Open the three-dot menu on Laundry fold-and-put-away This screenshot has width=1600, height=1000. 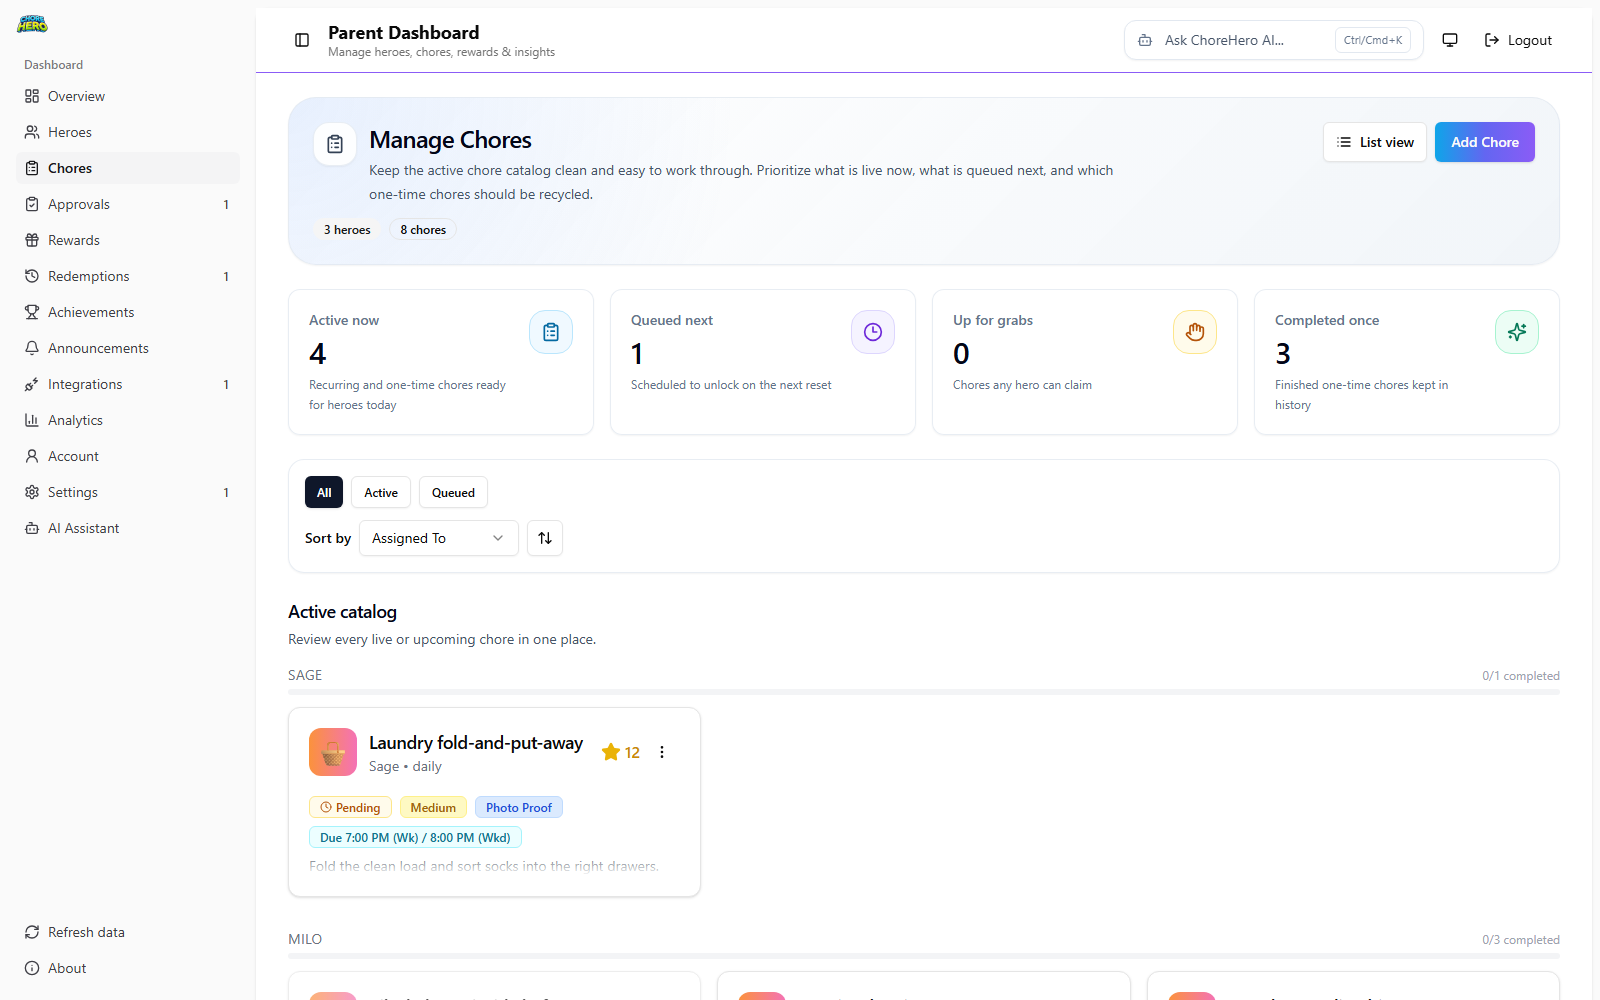[661, 751]
